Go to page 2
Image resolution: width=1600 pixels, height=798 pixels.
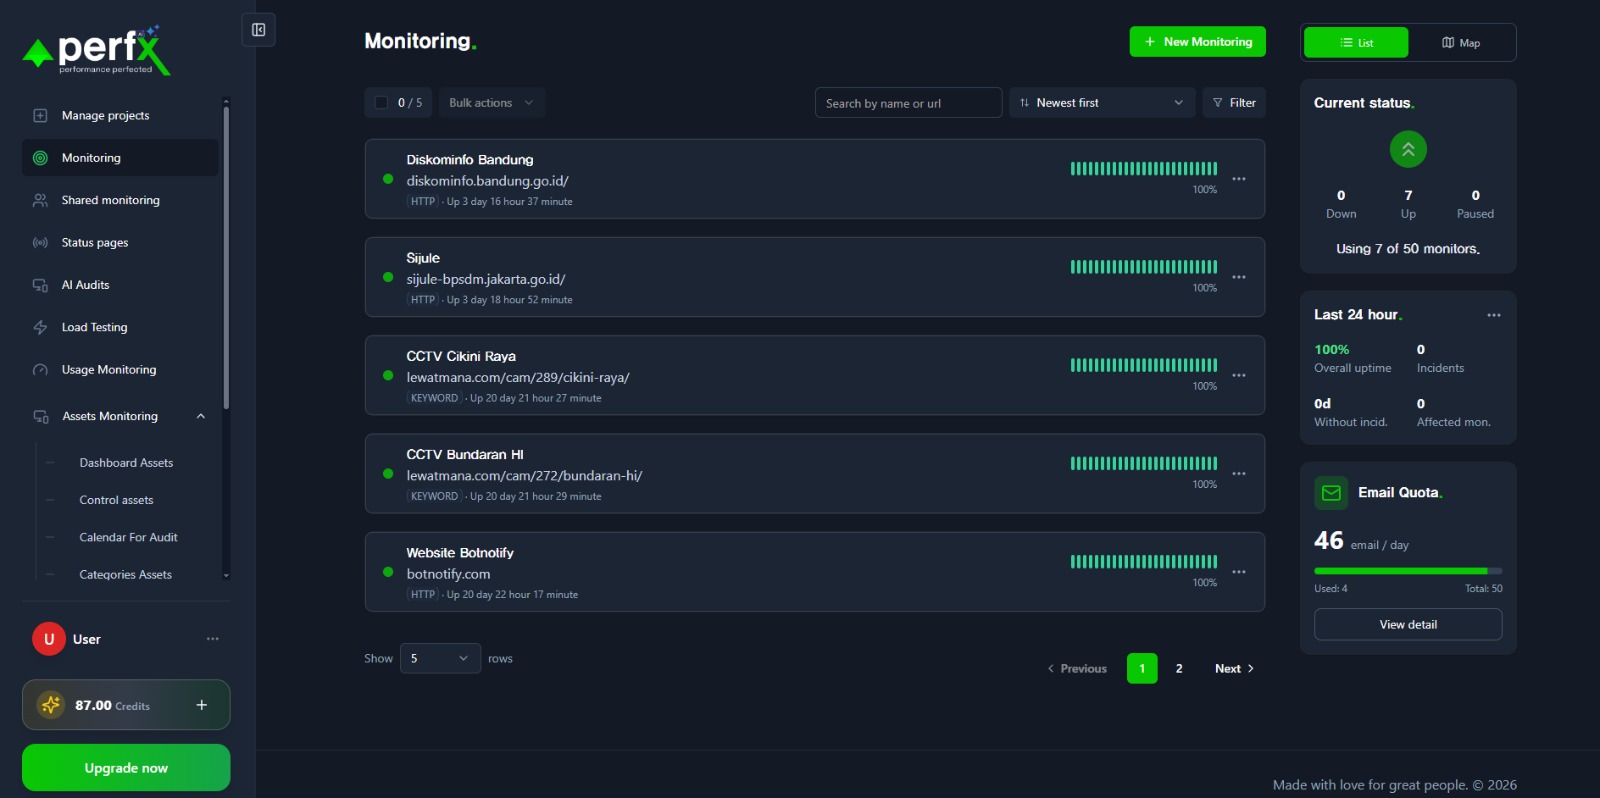click(1179, 668)
